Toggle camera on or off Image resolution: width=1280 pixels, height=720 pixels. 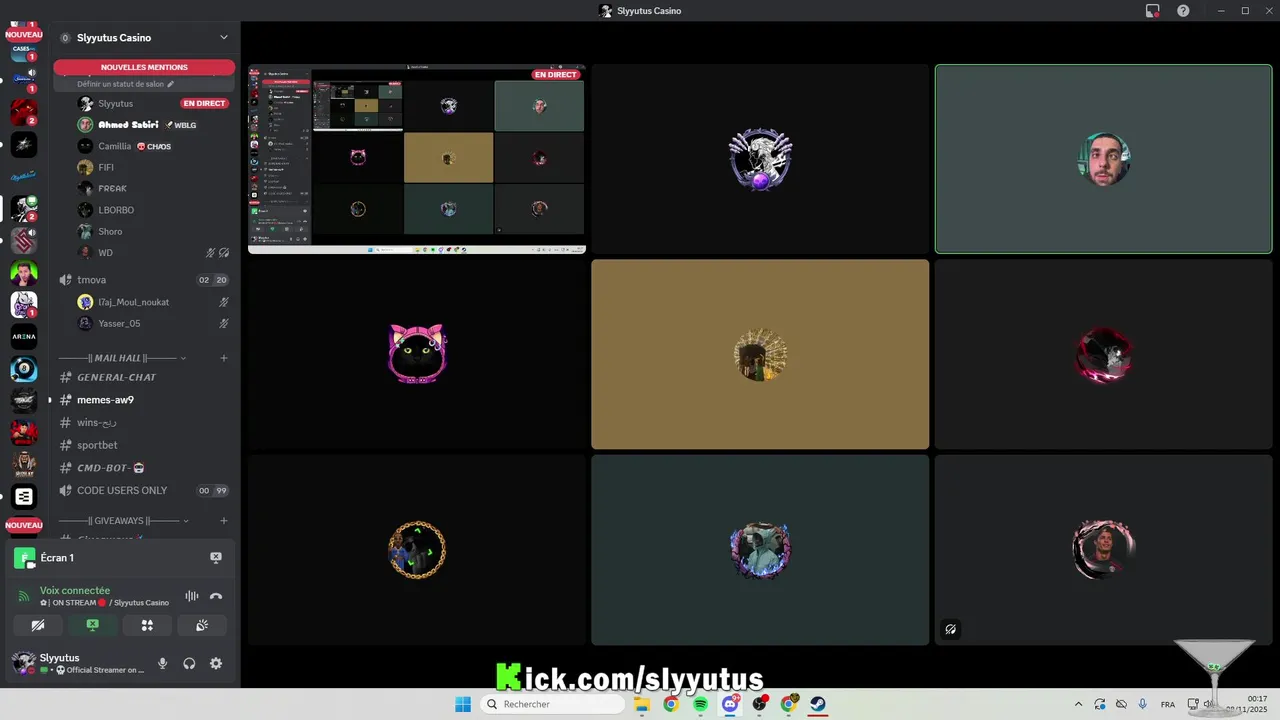pyautogui.click(x=38, y=625)
